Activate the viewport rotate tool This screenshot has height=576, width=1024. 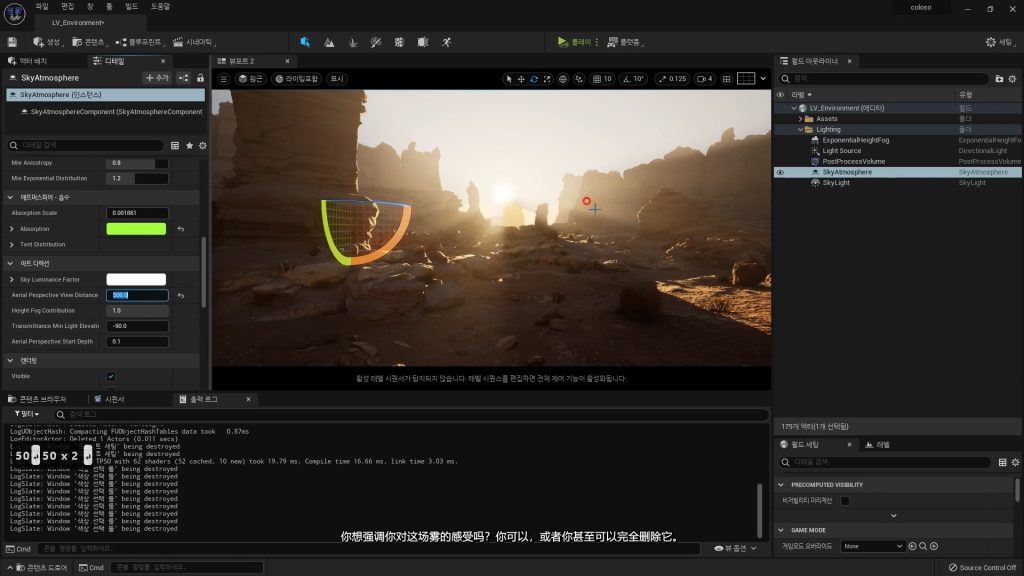(533, 79)
